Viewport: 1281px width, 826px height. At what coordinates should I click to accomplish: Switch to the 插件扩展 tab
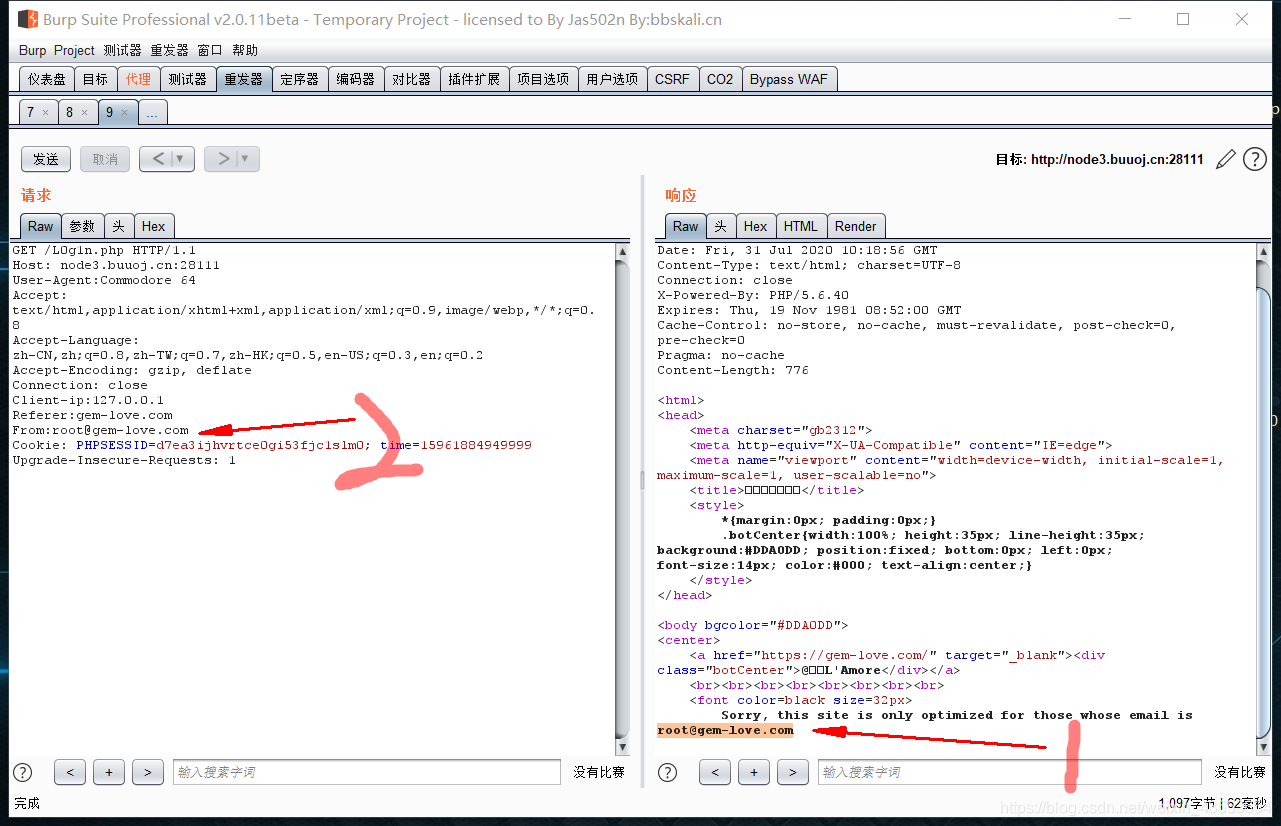[x=474, y=79]
